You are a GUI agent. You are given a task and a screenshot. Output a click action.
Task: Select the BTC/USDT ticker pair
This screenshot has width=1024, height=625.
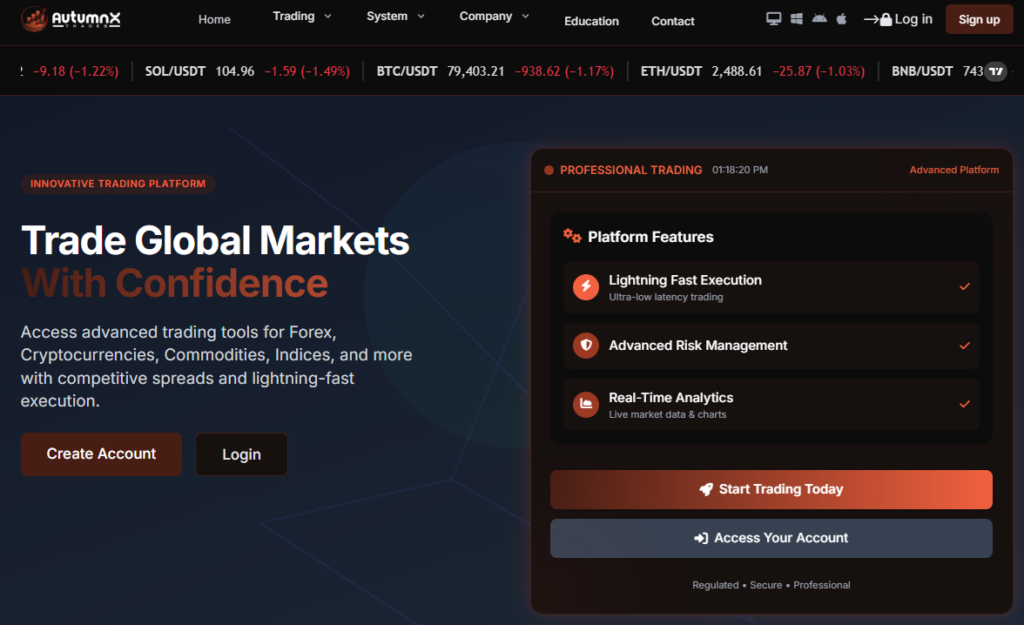(407, 71)
